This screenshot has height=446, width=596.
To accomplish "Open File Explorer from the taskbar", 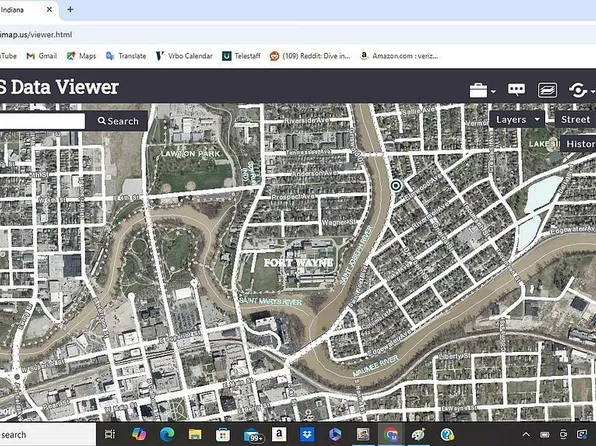I will (x=195, y=434).
